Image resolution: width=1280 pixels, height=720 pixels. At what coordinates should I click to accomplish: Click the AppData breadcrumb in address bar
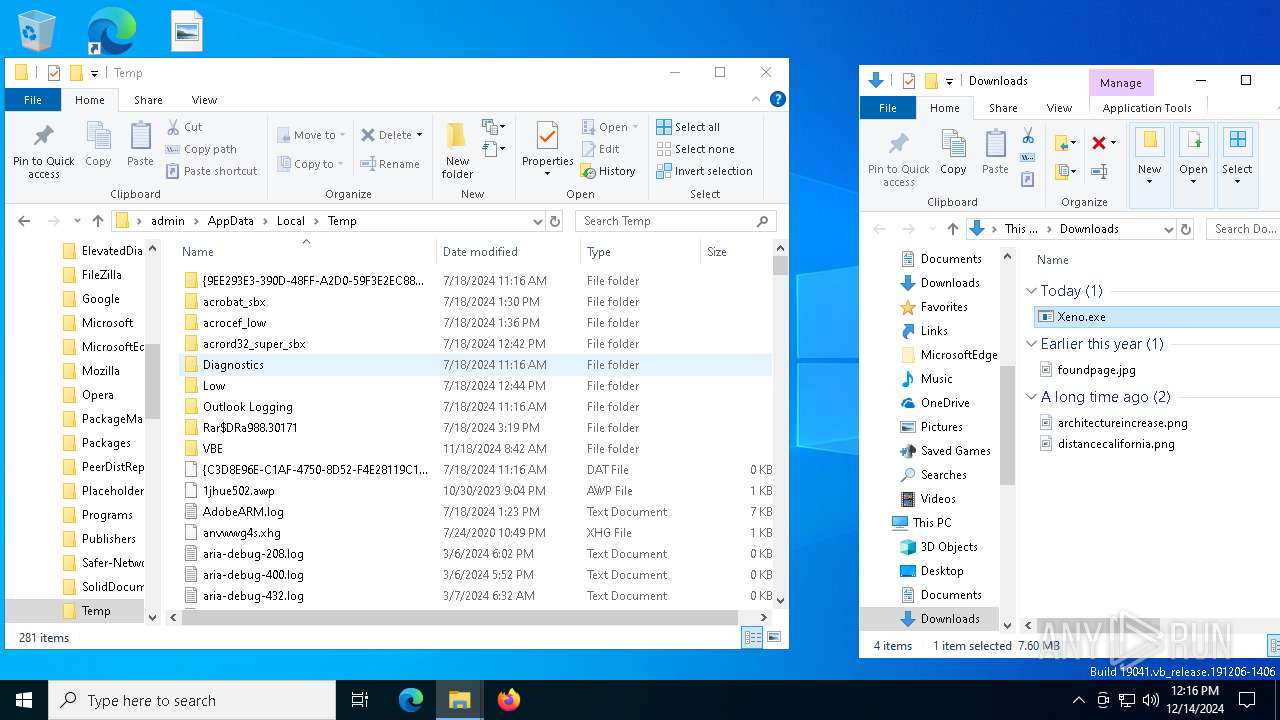(231, 221)
